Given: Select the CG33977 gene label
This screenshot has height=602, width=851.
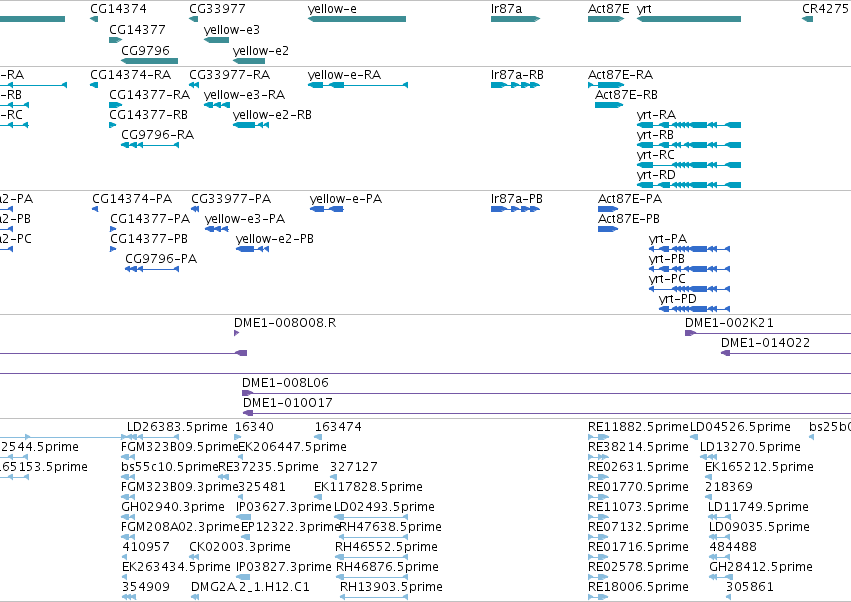Looking at the screenshot, I should pos(217,9).
